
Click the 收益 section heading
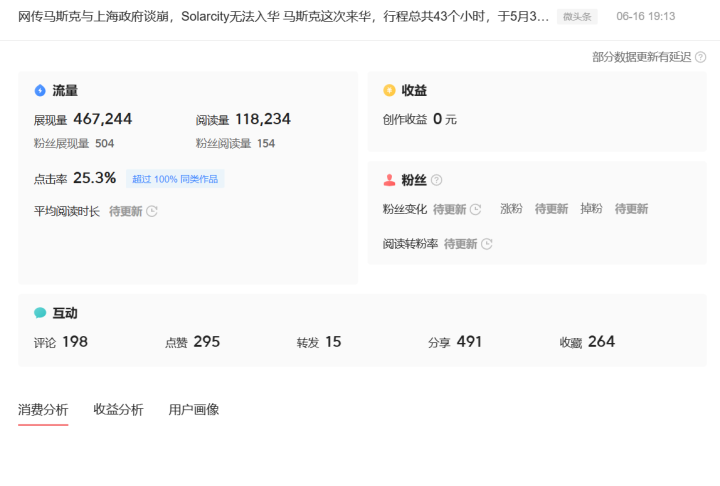(414, 90)
